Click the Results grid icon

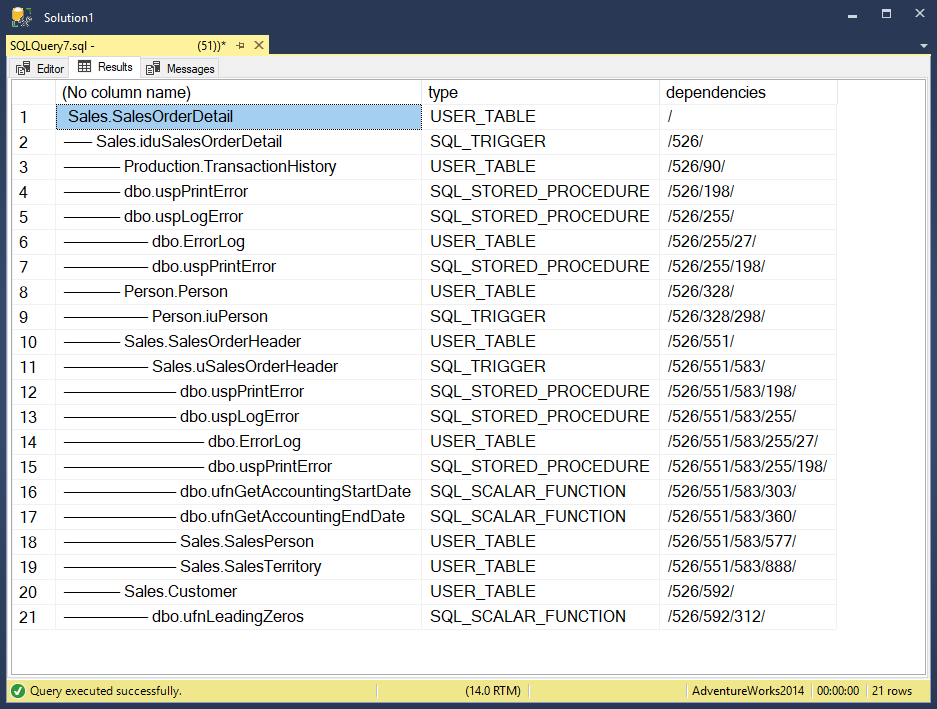tap(85, 68)
